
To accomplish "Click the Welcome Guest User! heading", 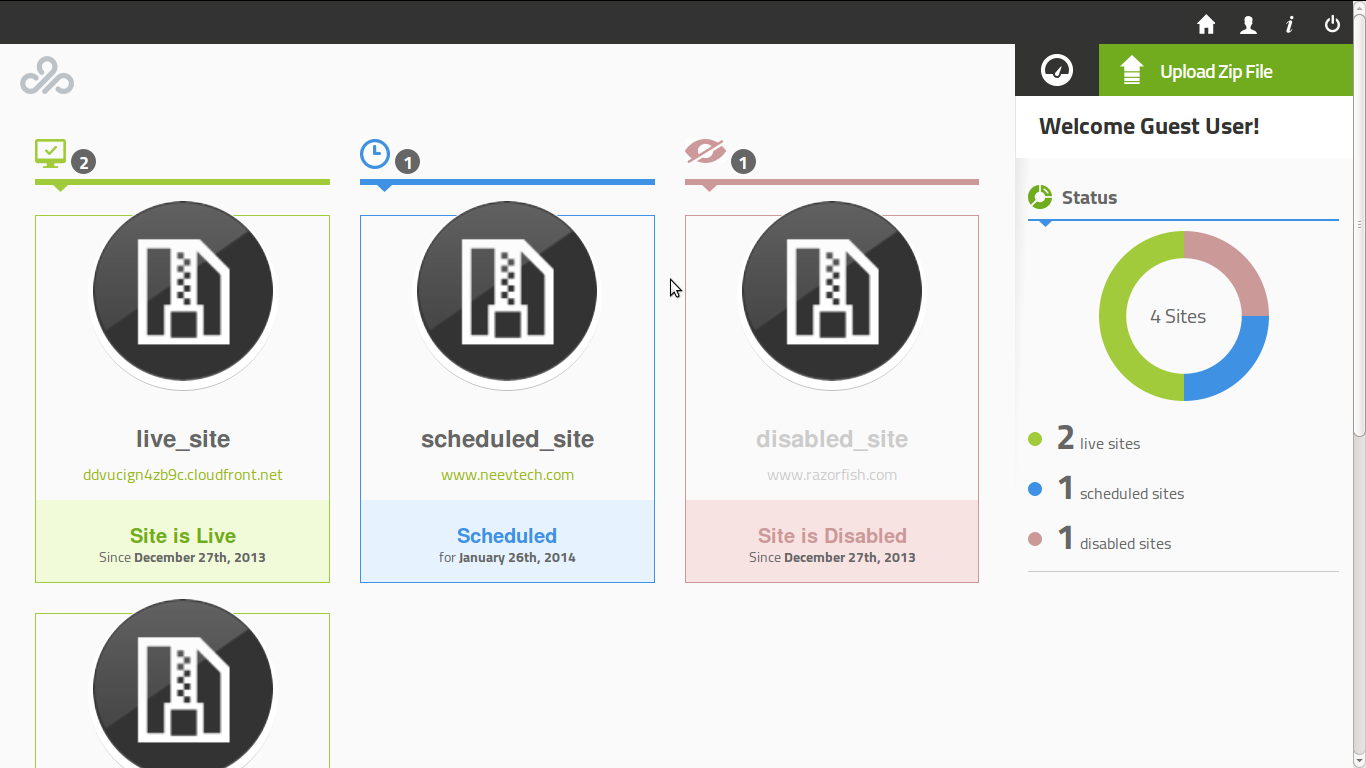I will click(1149, 126).
